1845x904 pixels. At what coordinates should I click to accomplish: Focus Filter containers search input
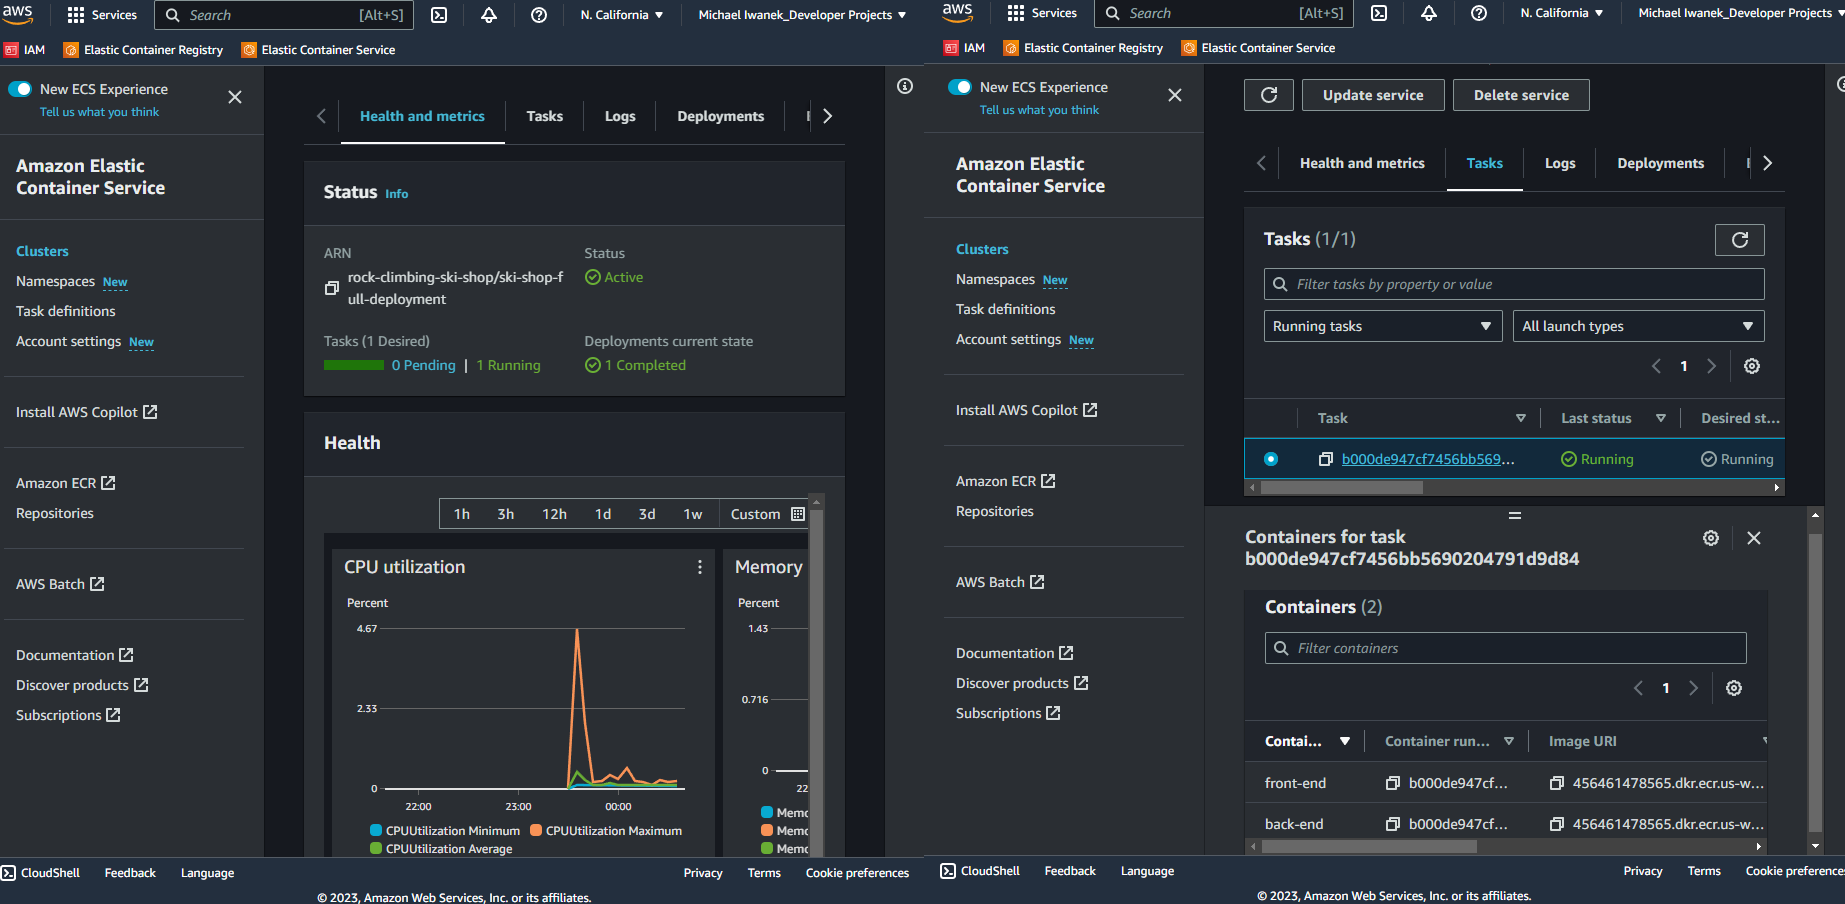1505,648
